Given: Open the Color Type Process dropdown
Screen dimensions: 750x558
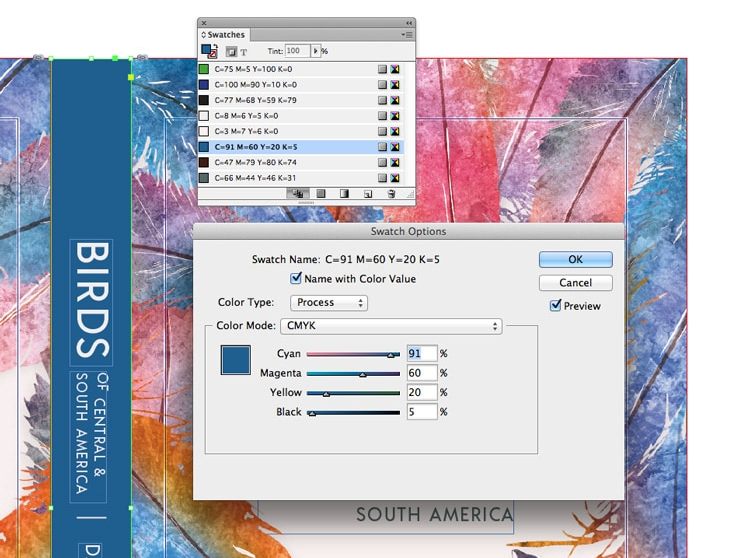Looking at the screenshot, I should pyautogui.click(x=329, y=303).
